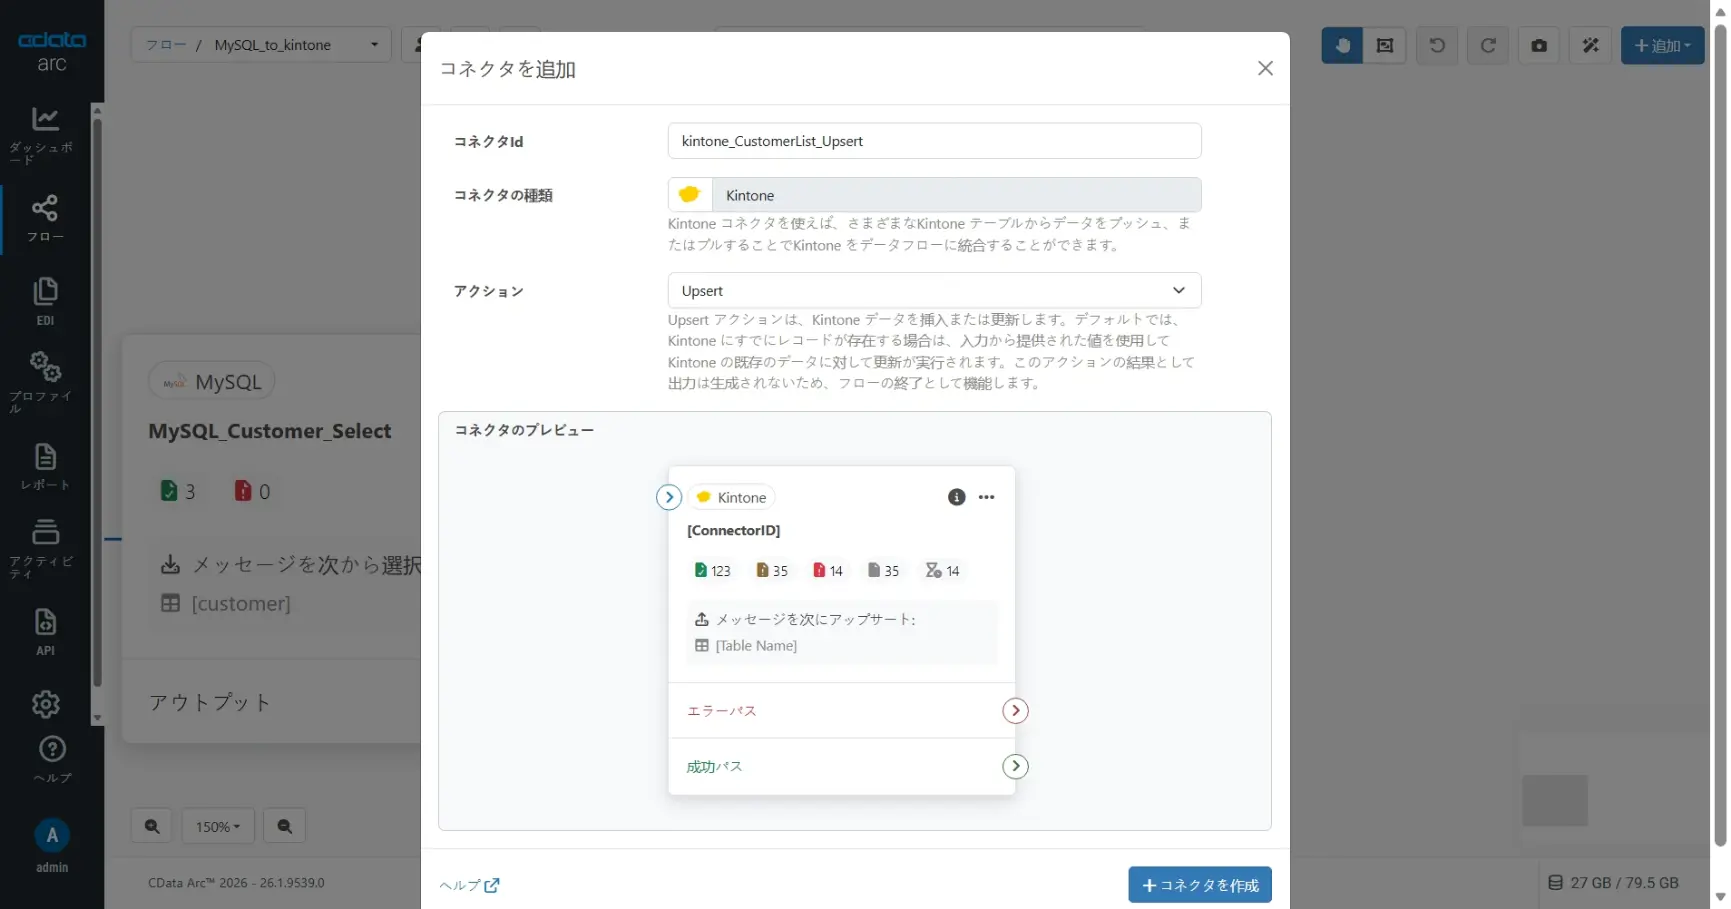This screenshot has height=909, width=1731.
Task: Open the Help link in dialog footer
Action: [469, 885]
